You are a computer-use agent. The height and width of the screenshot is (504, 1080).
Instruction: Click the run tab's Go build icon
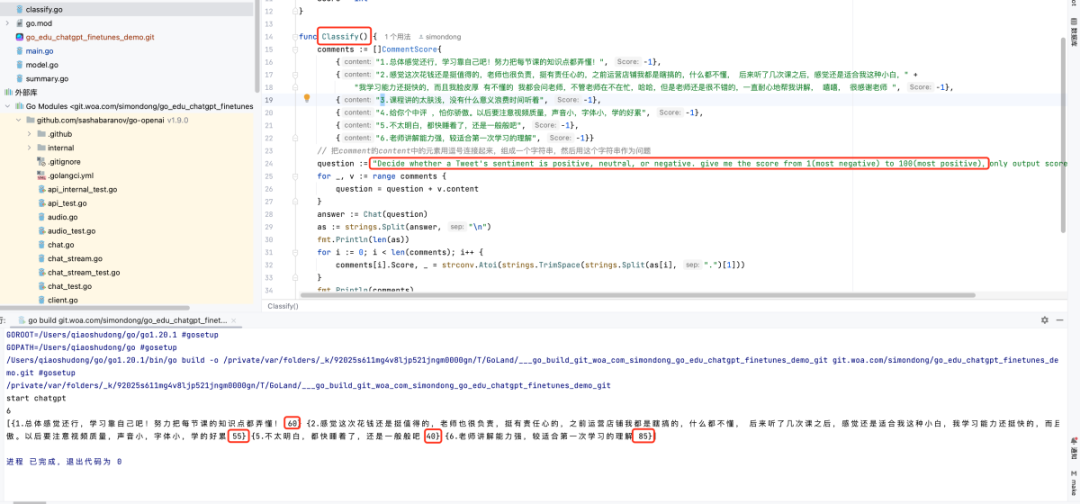coord(21,320)
